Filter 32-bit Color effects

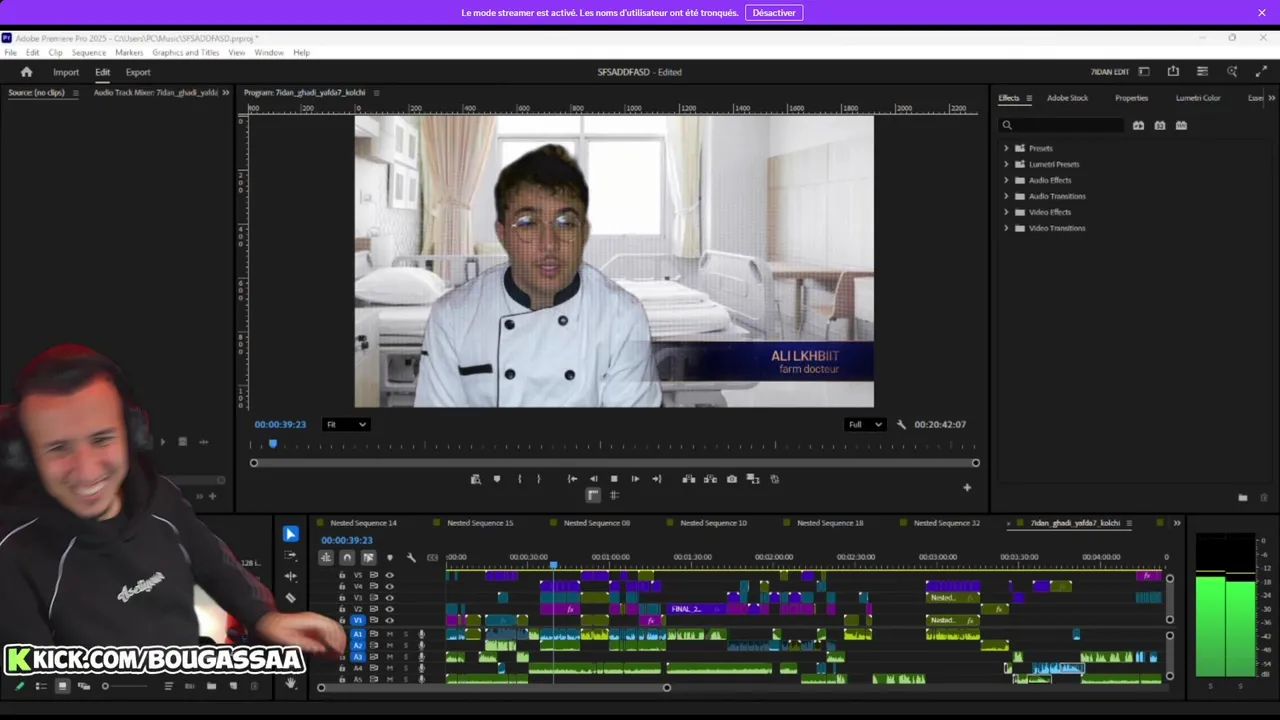click(x=1160, y=125)
